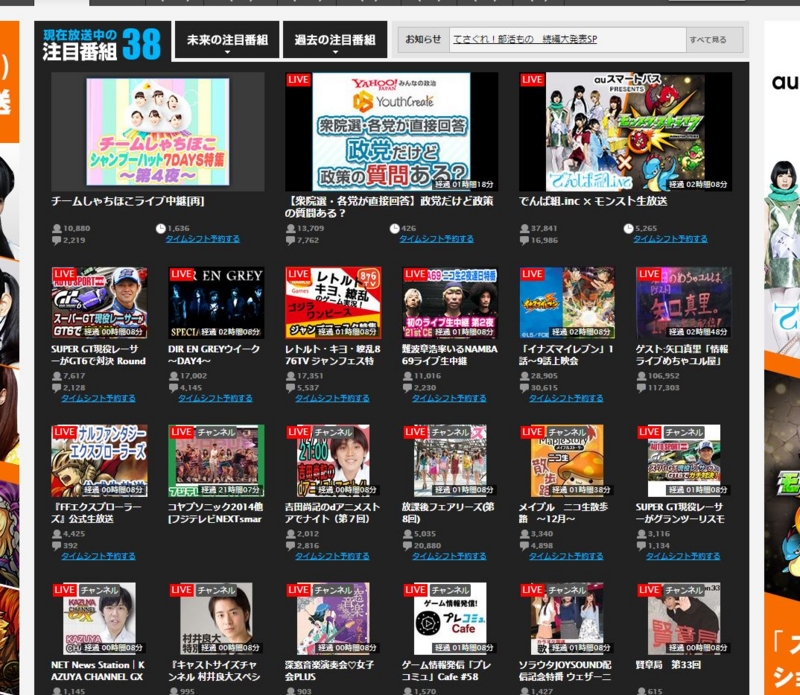The height and width of the screenshot is (695, 800).
Task: Click comment icon beside 117,303
Action: (641, 388)
